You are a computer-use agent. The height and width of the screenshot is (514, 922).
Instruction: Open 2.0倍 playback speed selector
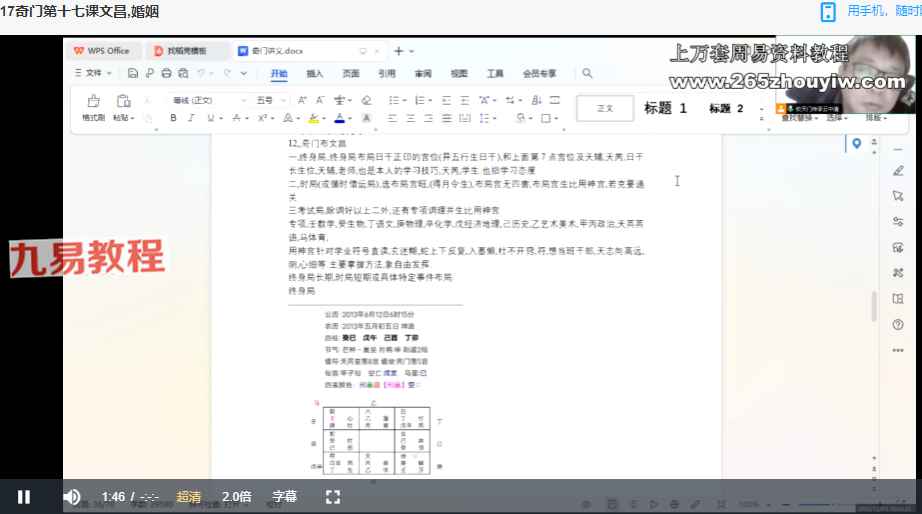click(x=237, y=497)
